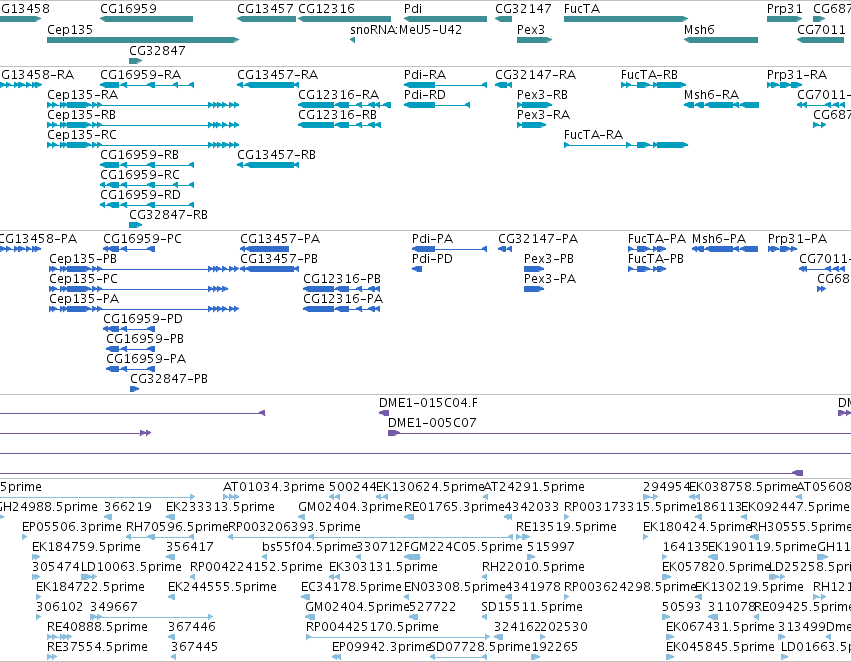This screenshot has width=851, height=662.
Task: Select protein Prp31-PA label
Action: point(798,239)
